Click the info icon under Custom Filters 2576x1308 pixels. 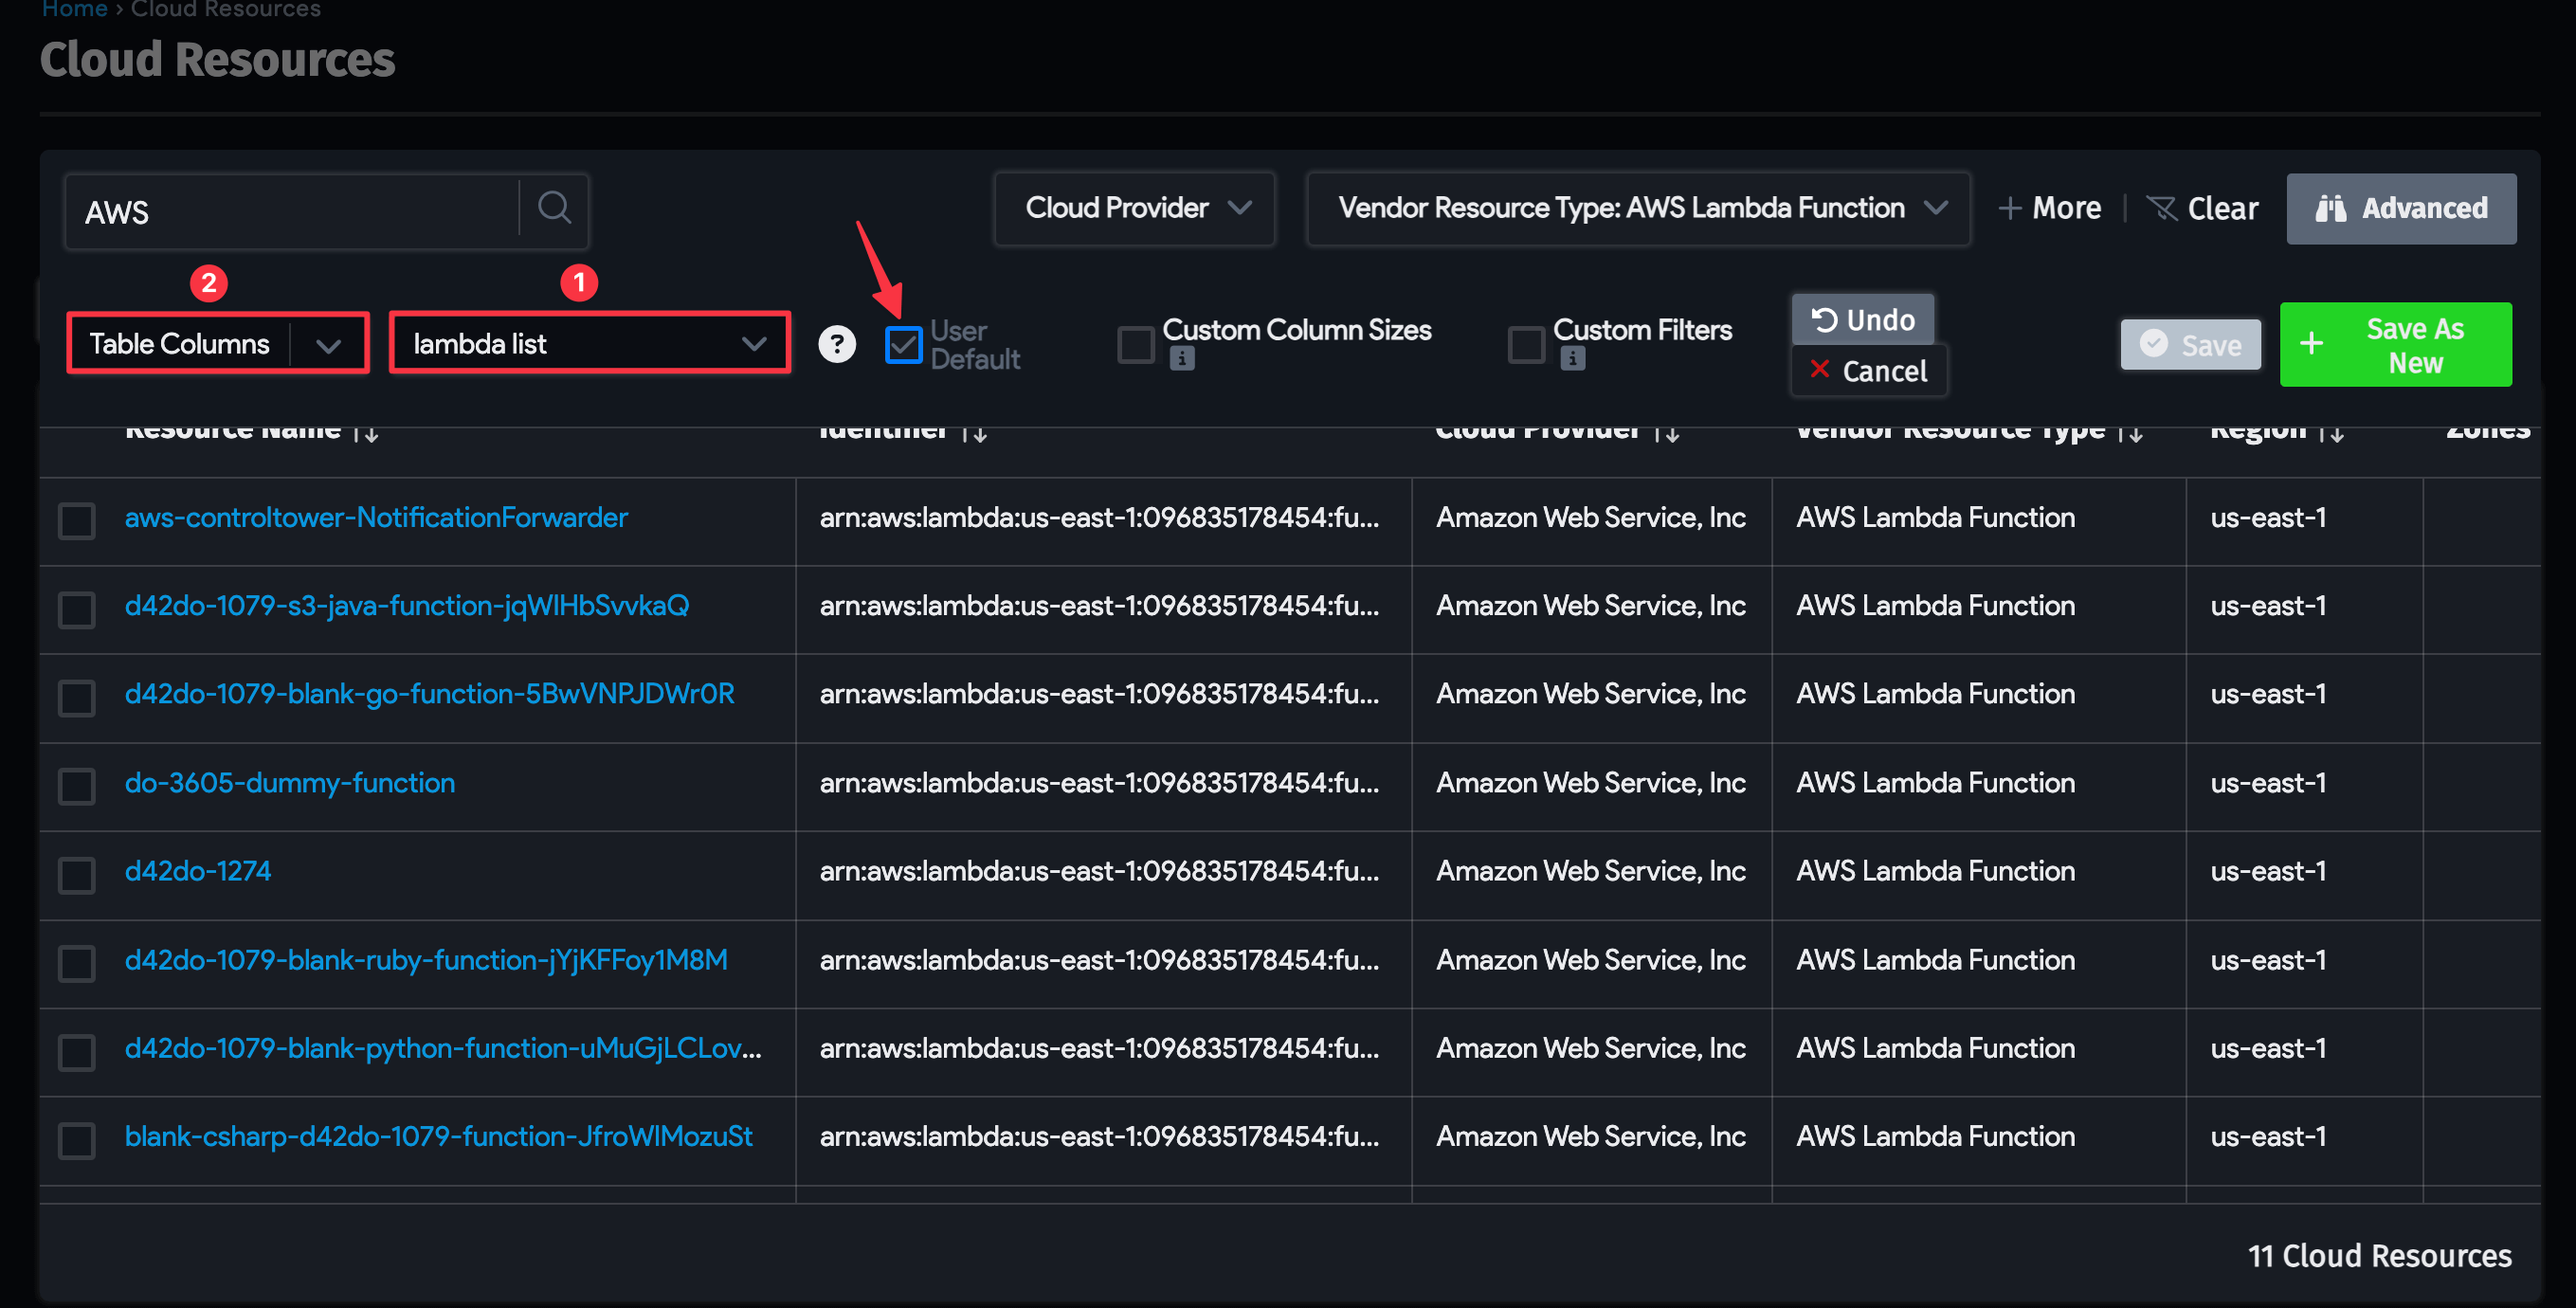(1572, 359)
